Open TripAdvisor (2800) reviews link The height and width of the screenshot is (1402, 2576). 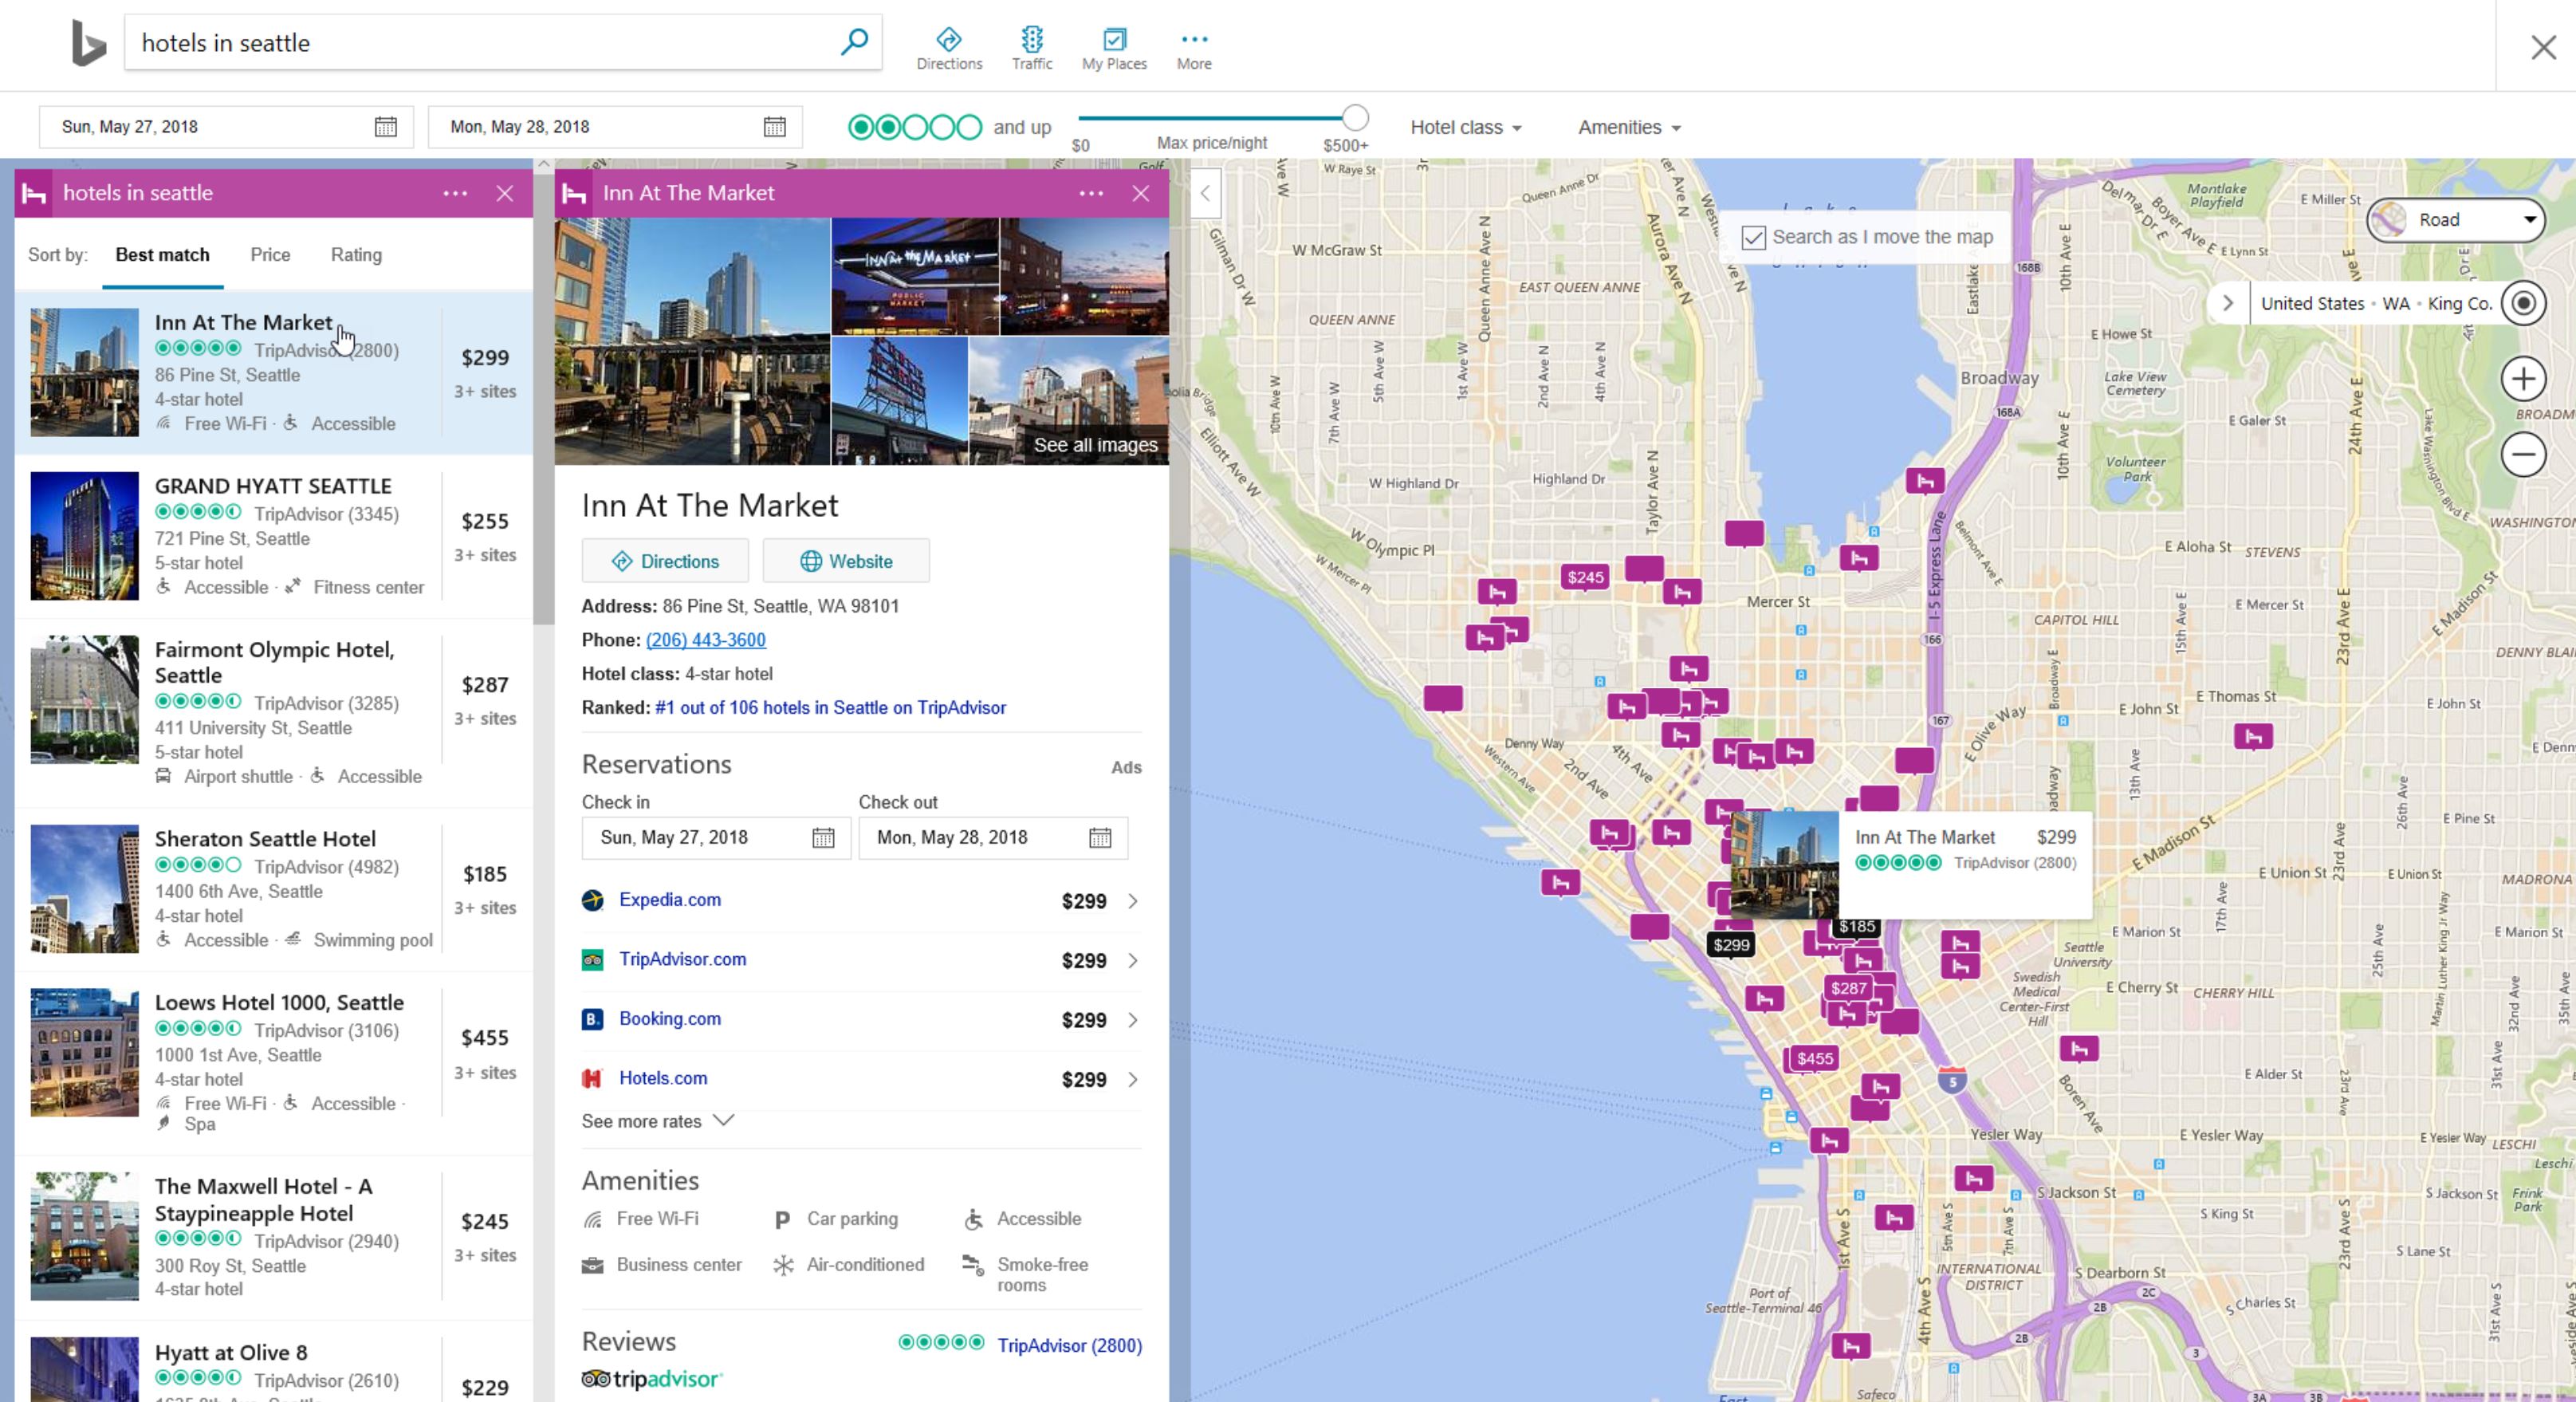click(1069, 1345)
